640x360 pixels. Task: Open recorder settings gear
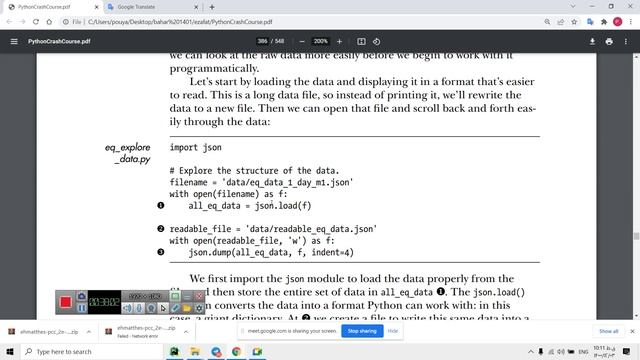point(199,308)
